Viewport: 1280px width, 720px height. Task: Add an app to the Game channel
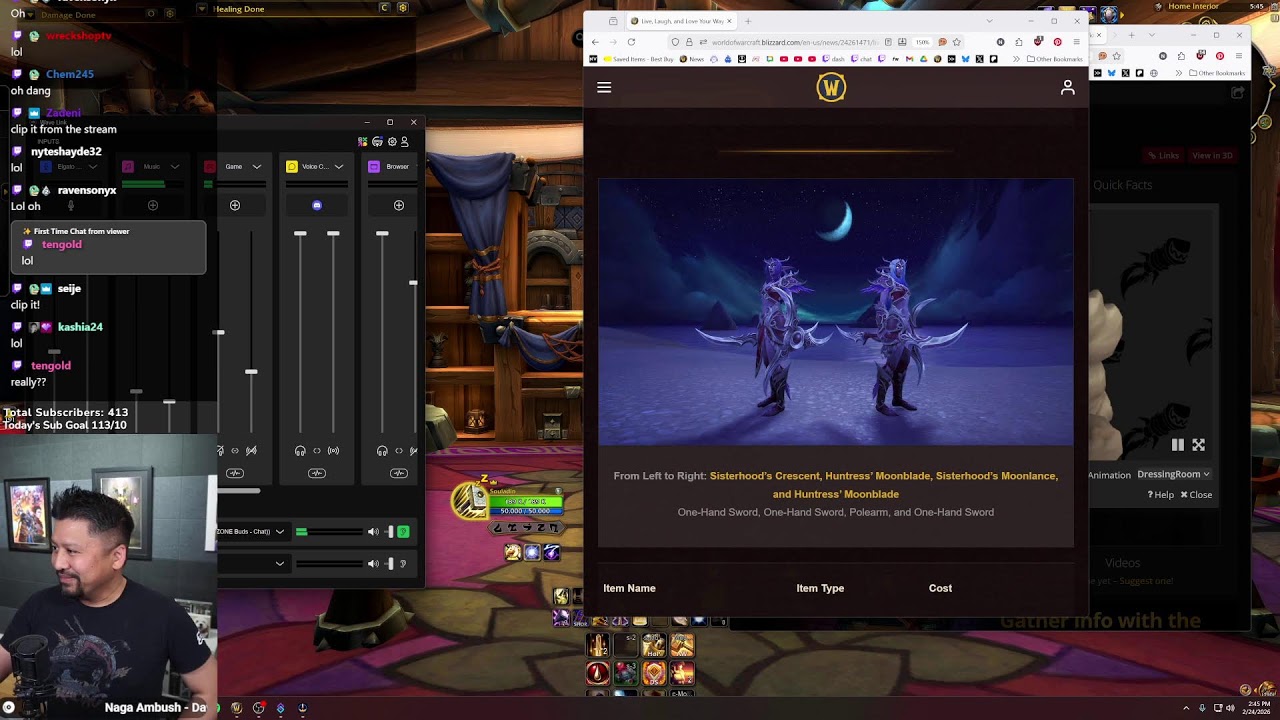click(235, 205)
